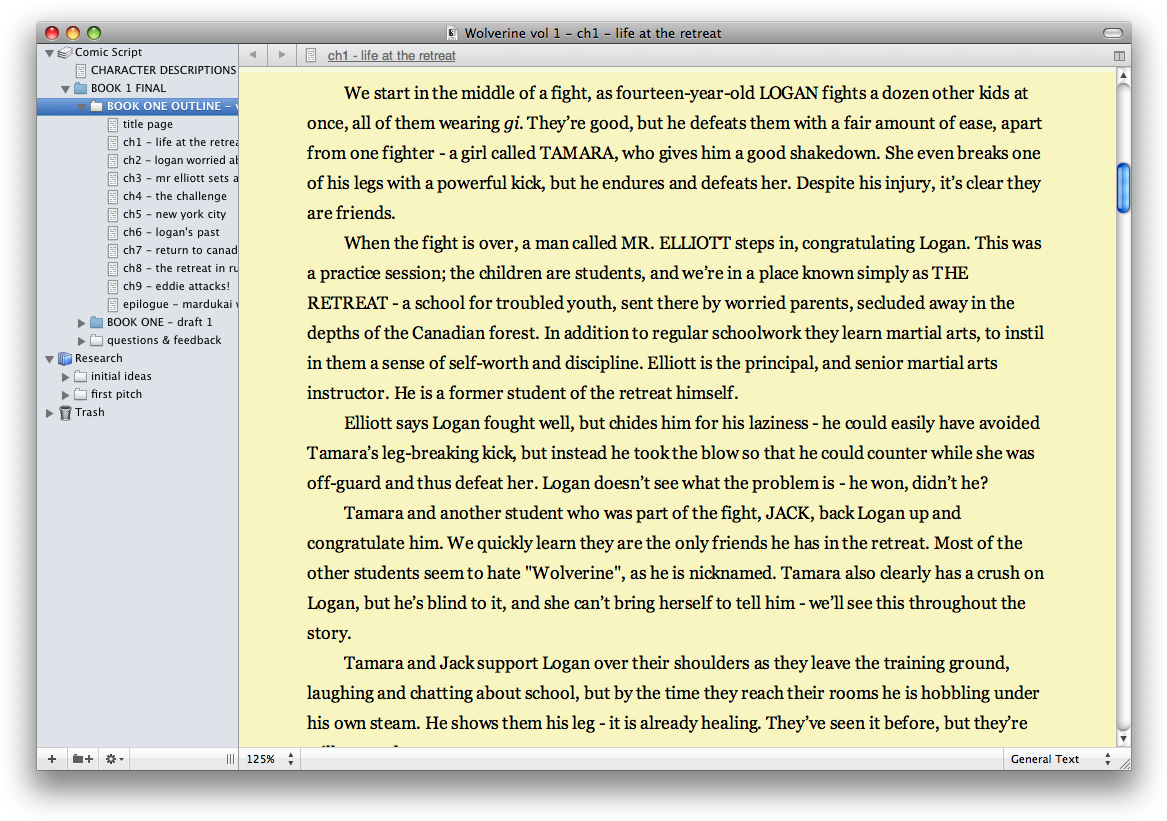
Task: Click the add folder icon in footer
Action: click(82, 759)
